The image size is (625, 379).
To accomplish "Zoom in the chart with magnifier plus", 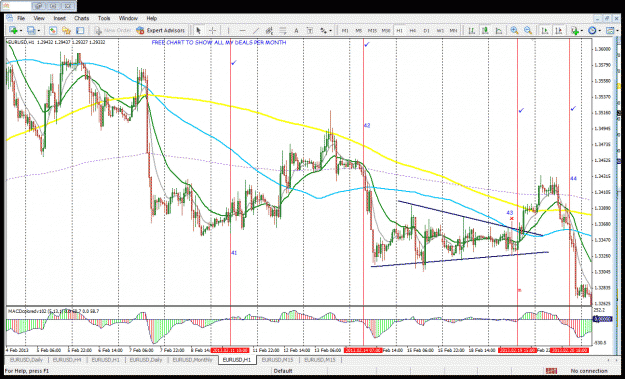I will click(x=514, y=30).
